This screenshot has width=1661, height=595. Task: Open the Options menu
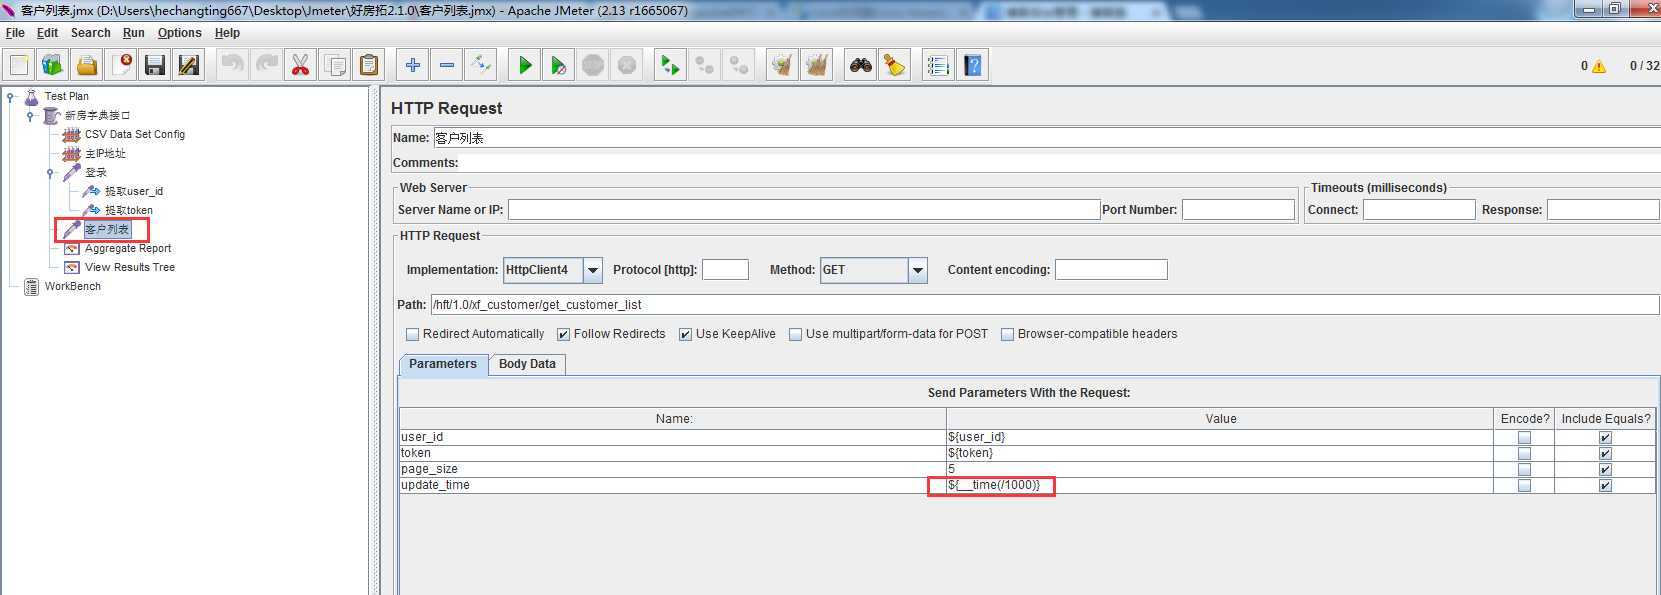click(x=179, y=33)
